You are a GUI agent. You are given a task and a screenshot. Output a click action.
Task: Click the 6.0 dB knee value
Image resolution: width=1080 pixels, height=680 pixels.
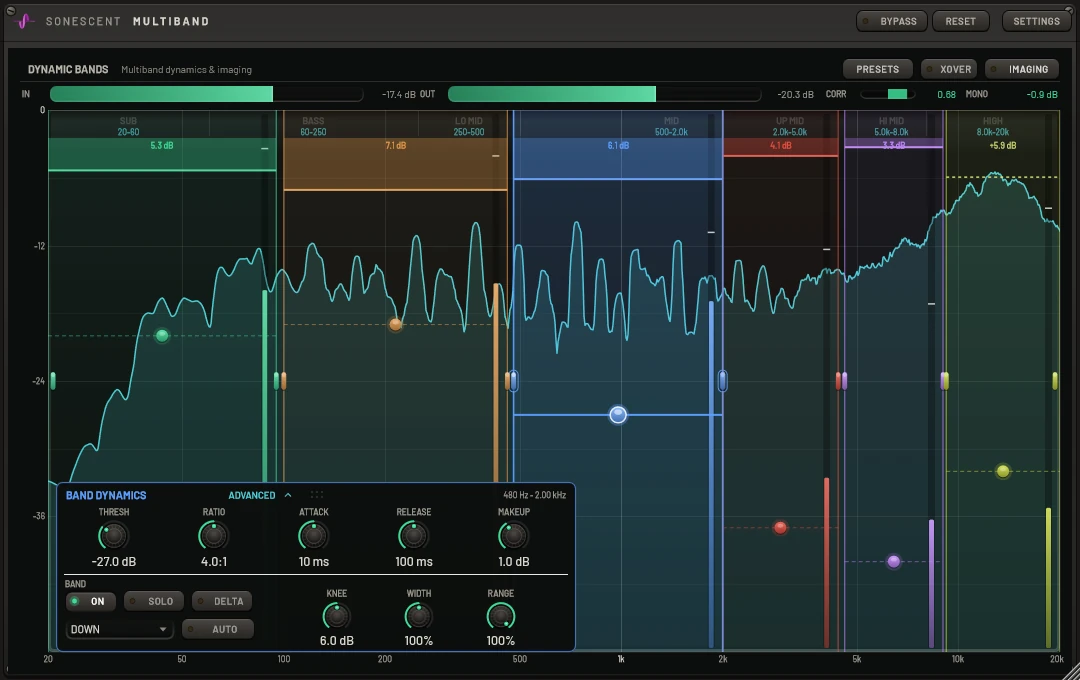[x=337, y=641]
